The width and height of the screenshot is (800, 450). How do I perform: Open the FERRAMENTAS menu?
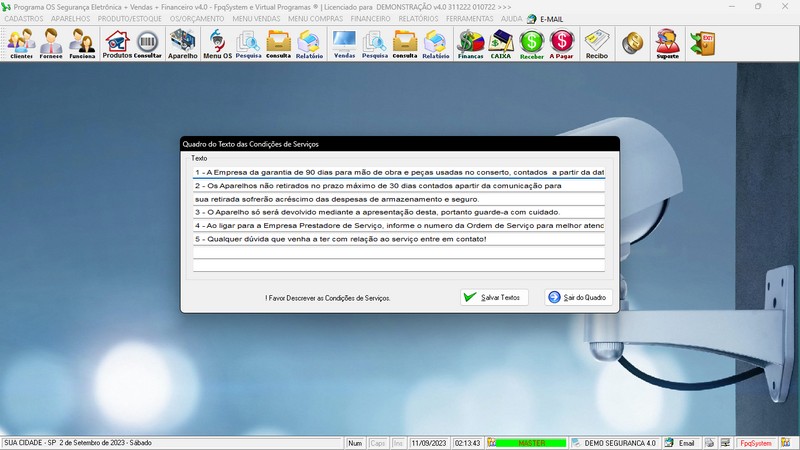tap(470, 19)
